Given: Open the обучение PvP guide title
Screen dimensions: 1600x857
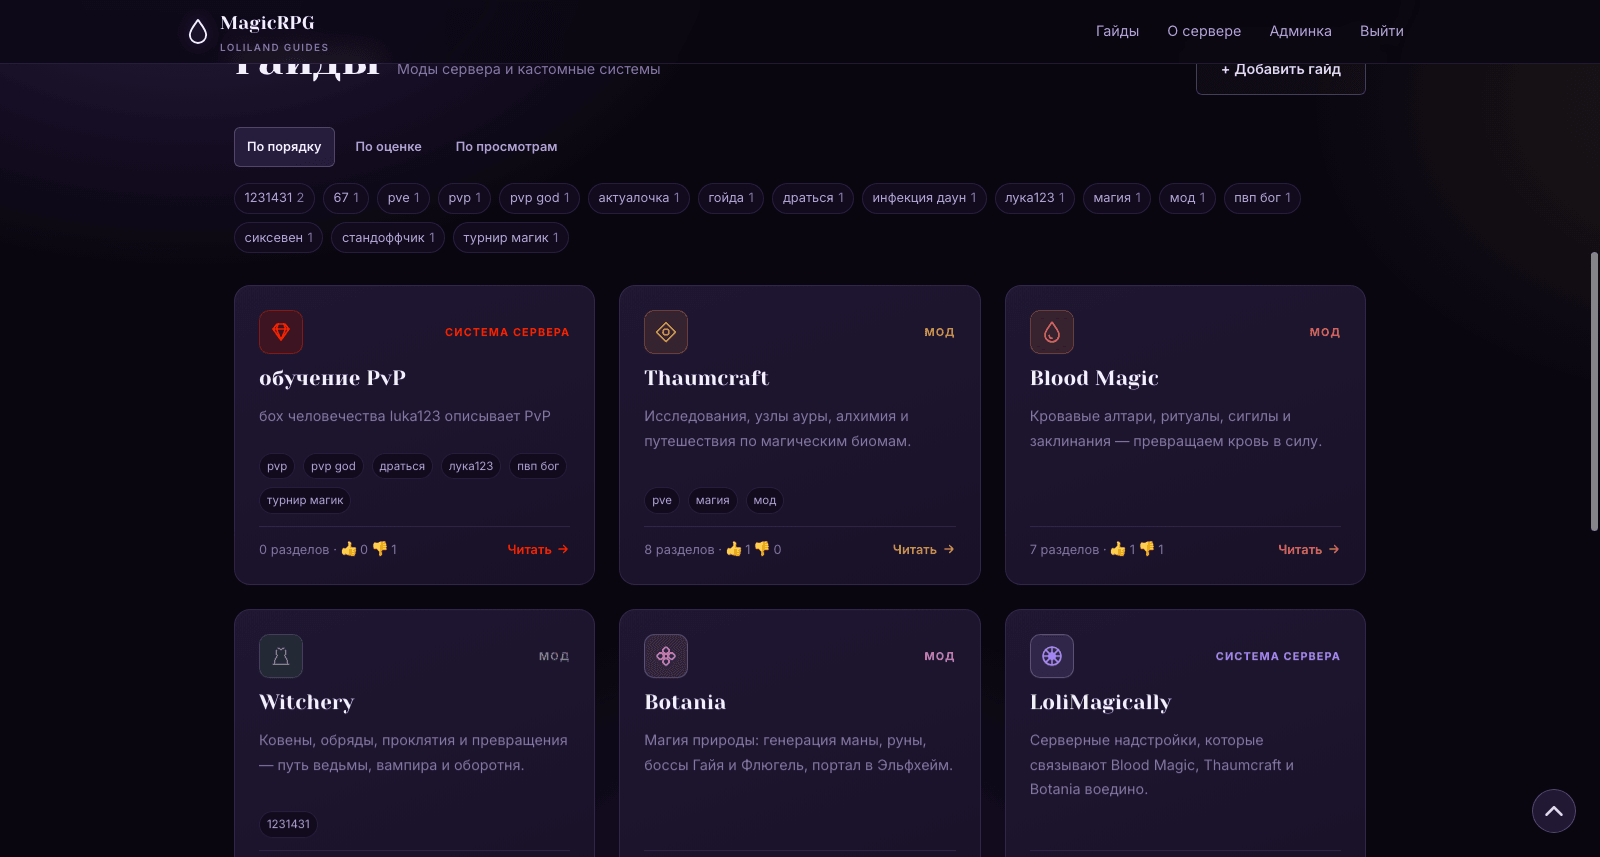Looking at the screenshot, I should click(332, 378).
